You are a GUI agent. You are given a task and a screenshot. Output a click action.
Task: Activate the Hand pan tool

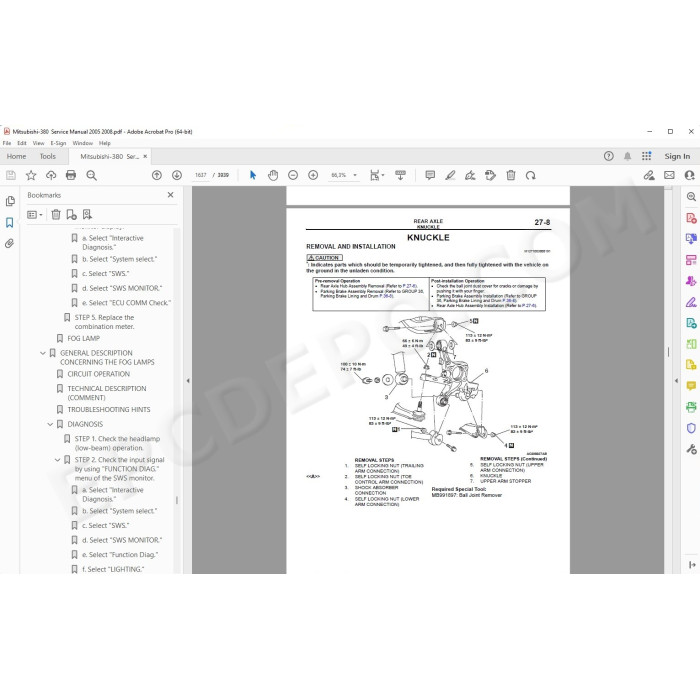point(273,175)
